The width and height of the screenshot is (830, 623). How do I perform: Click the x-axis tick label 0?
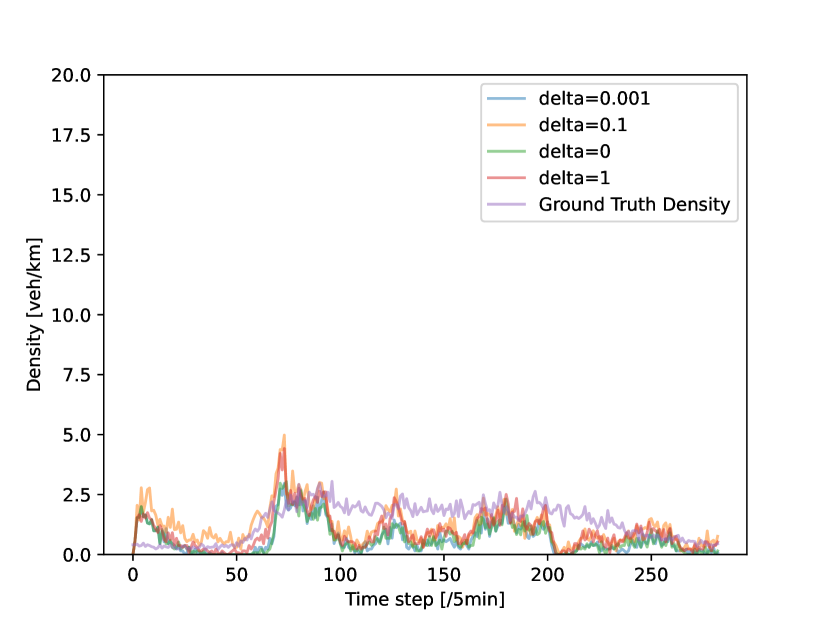tap(133, 575)
